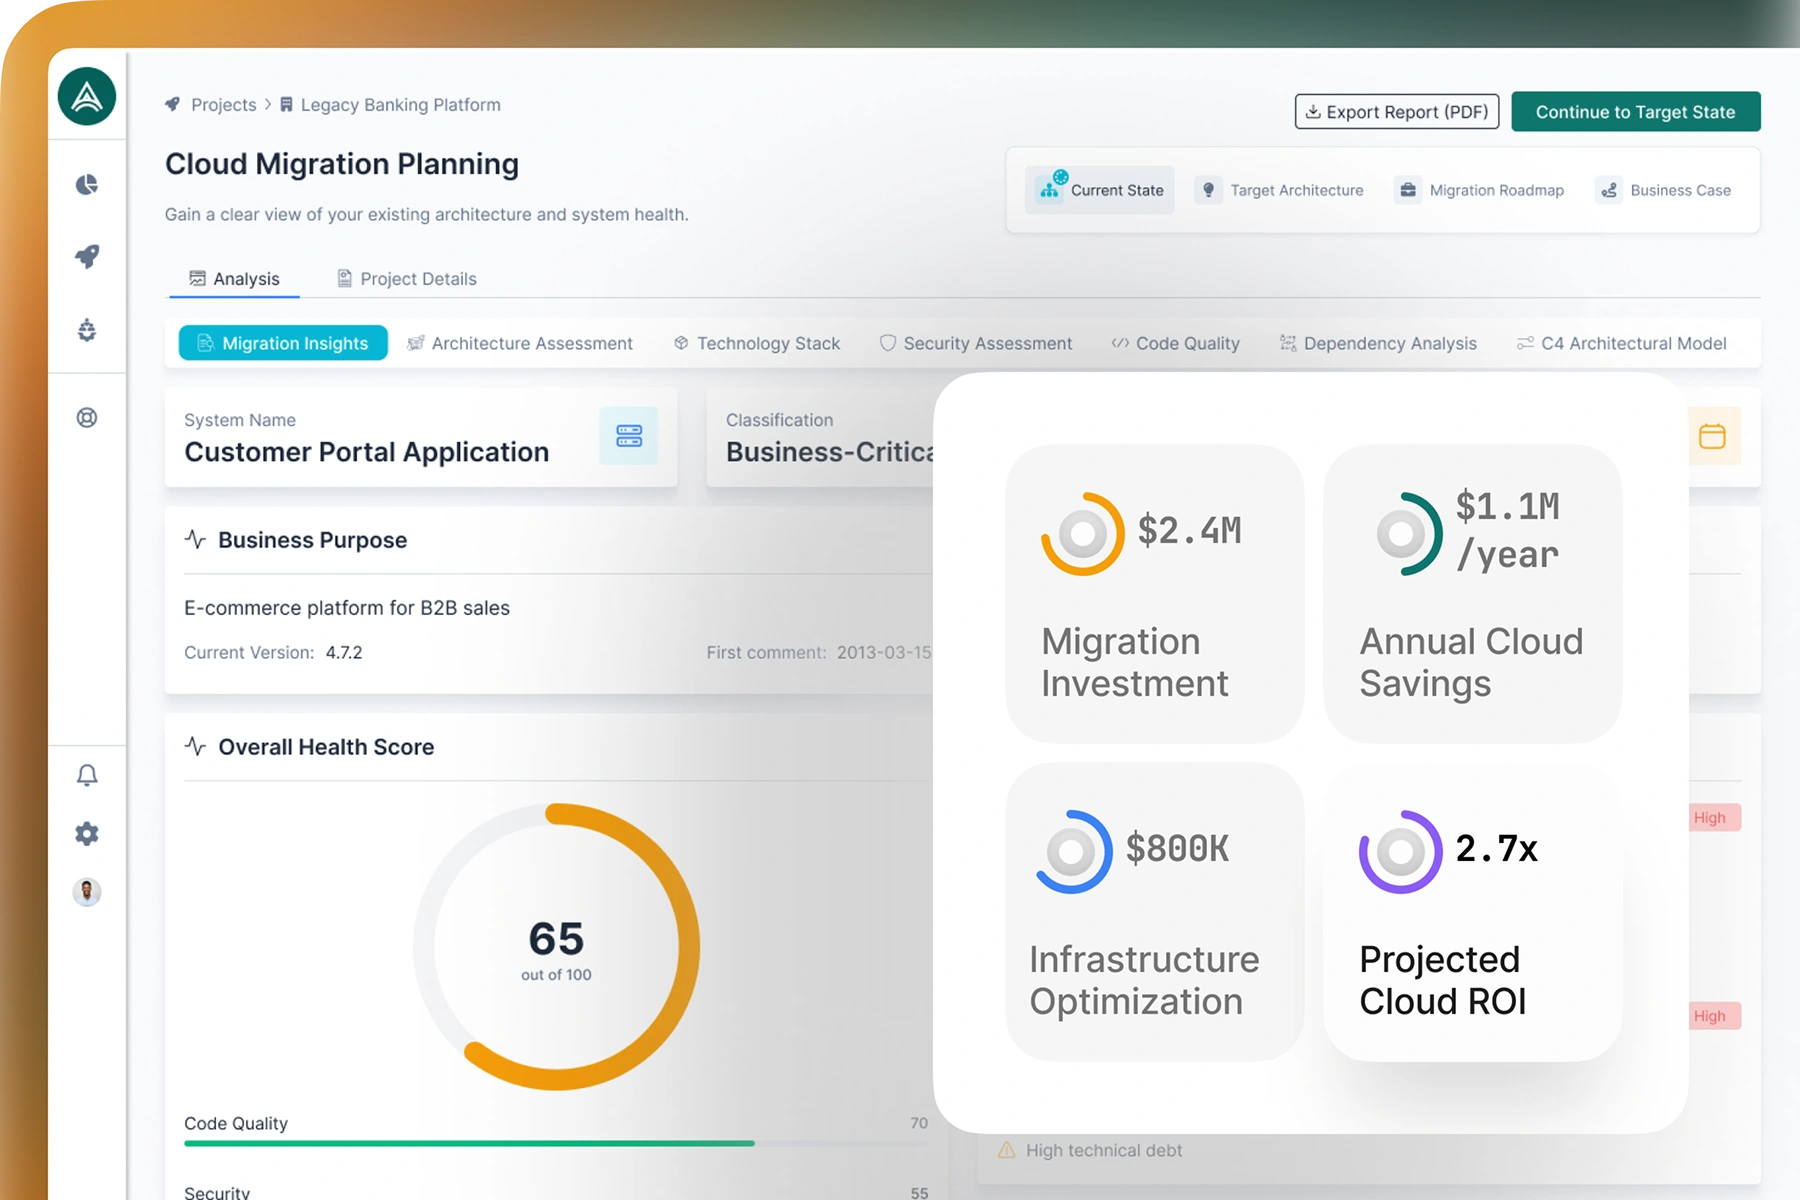Open the rocket projects icon in sidebar
Image resolution: width=1800 pixels, height=1200 pixels.
tap(87, 256)
